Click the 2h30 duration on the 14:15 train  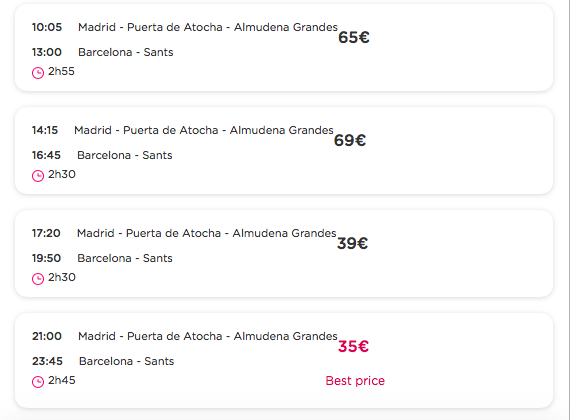pyautogui.click(x=62, y=174)
